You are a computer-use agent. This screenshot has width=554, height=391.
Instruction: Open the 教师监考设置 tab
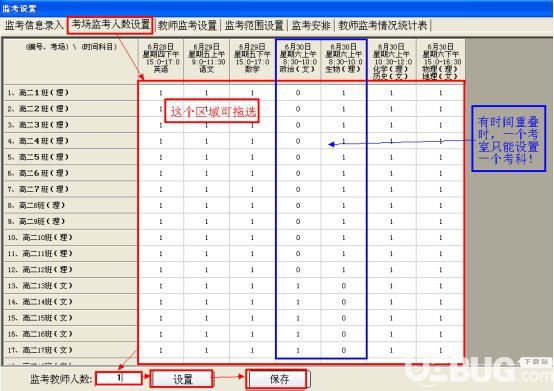point(187,25)
